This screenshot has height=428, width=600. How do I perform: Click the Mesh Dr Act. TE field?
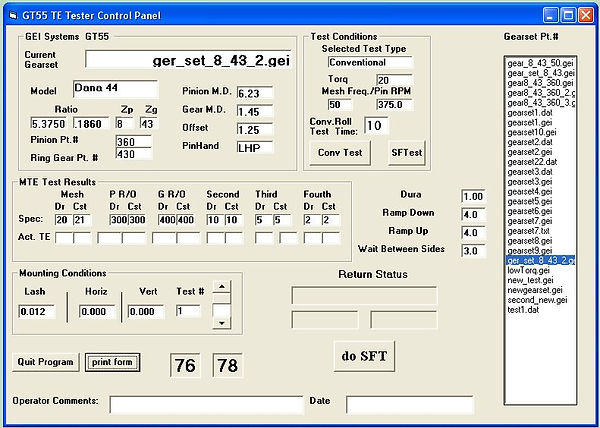coord(64,238)
